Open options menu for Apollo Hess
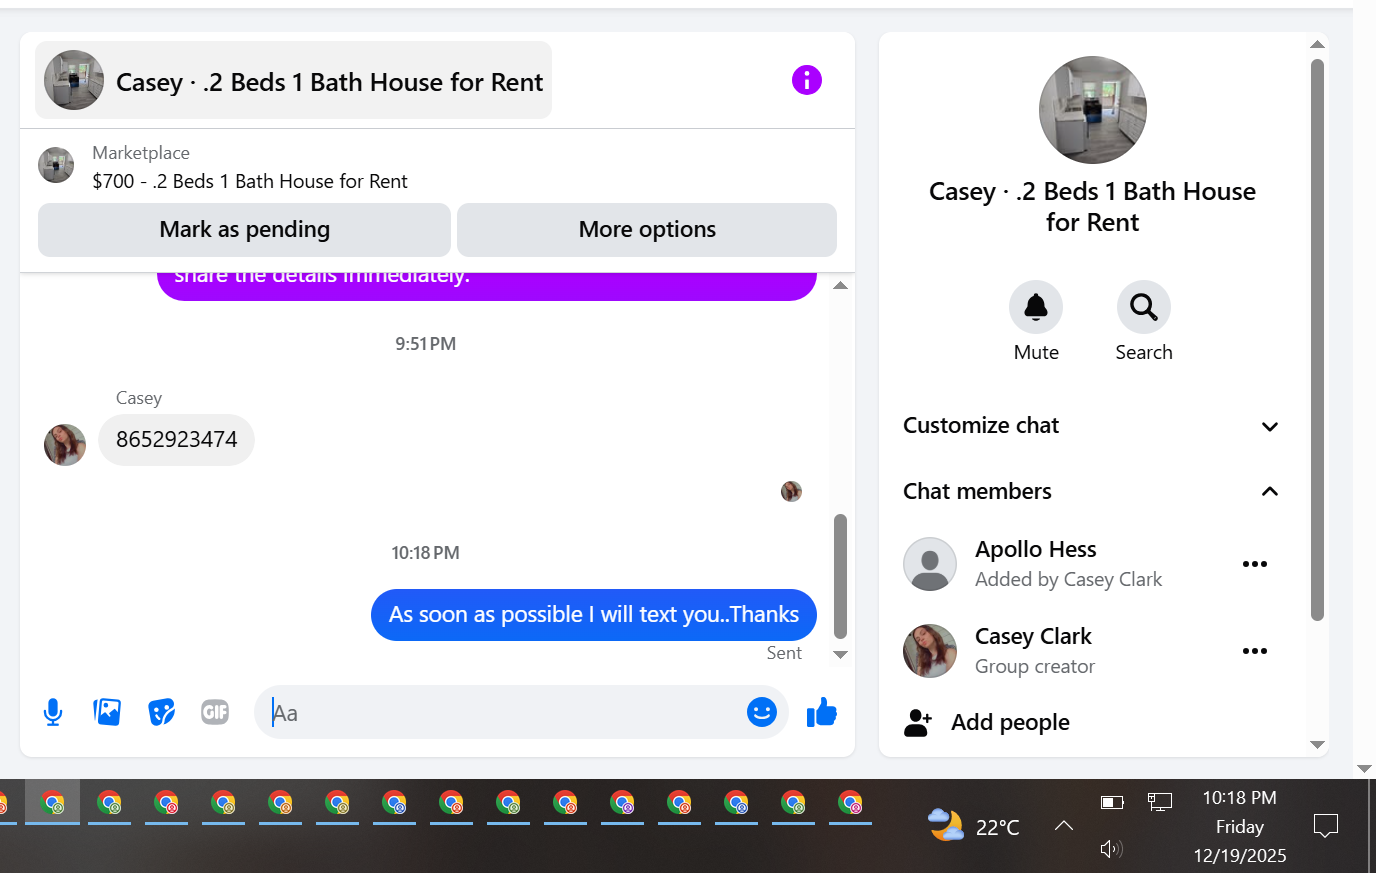Viewport: 1376px width, 873px height. 1255,564
